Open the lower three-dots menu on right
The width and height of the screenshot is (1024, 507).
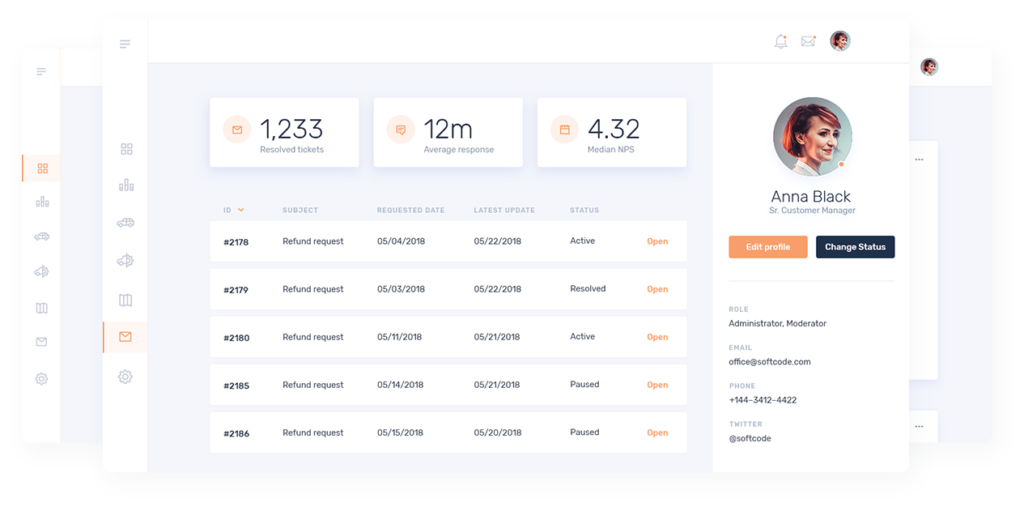[919, 427]
